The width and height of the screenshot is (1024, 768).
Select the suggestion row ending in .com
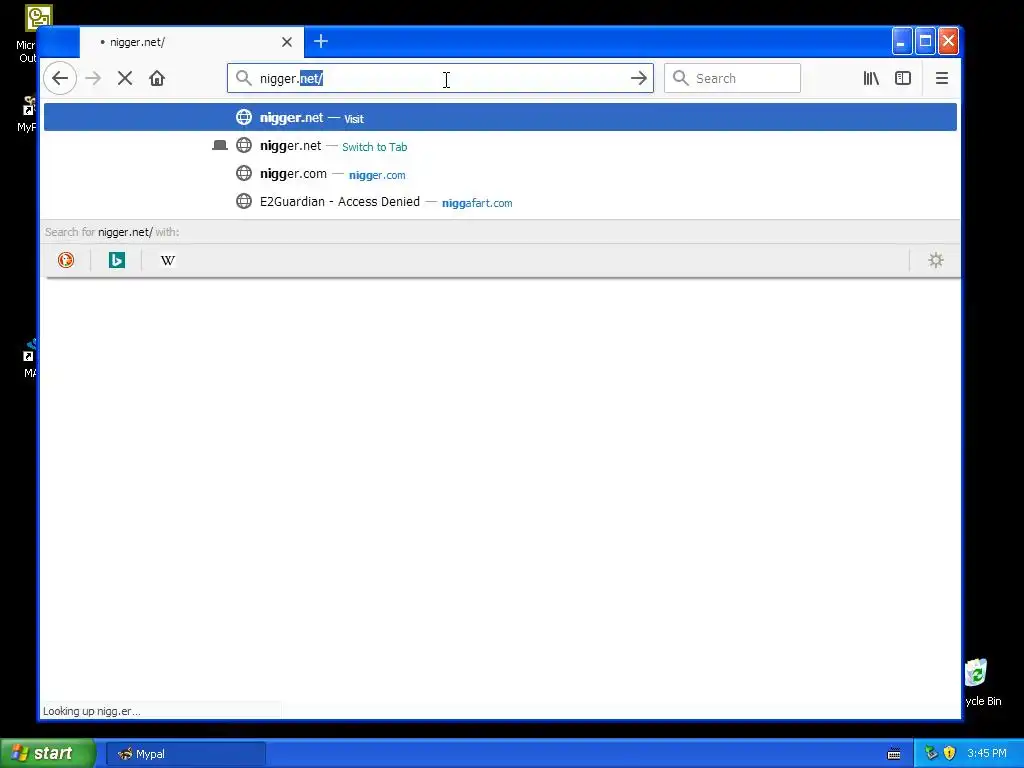click(500, 174)
